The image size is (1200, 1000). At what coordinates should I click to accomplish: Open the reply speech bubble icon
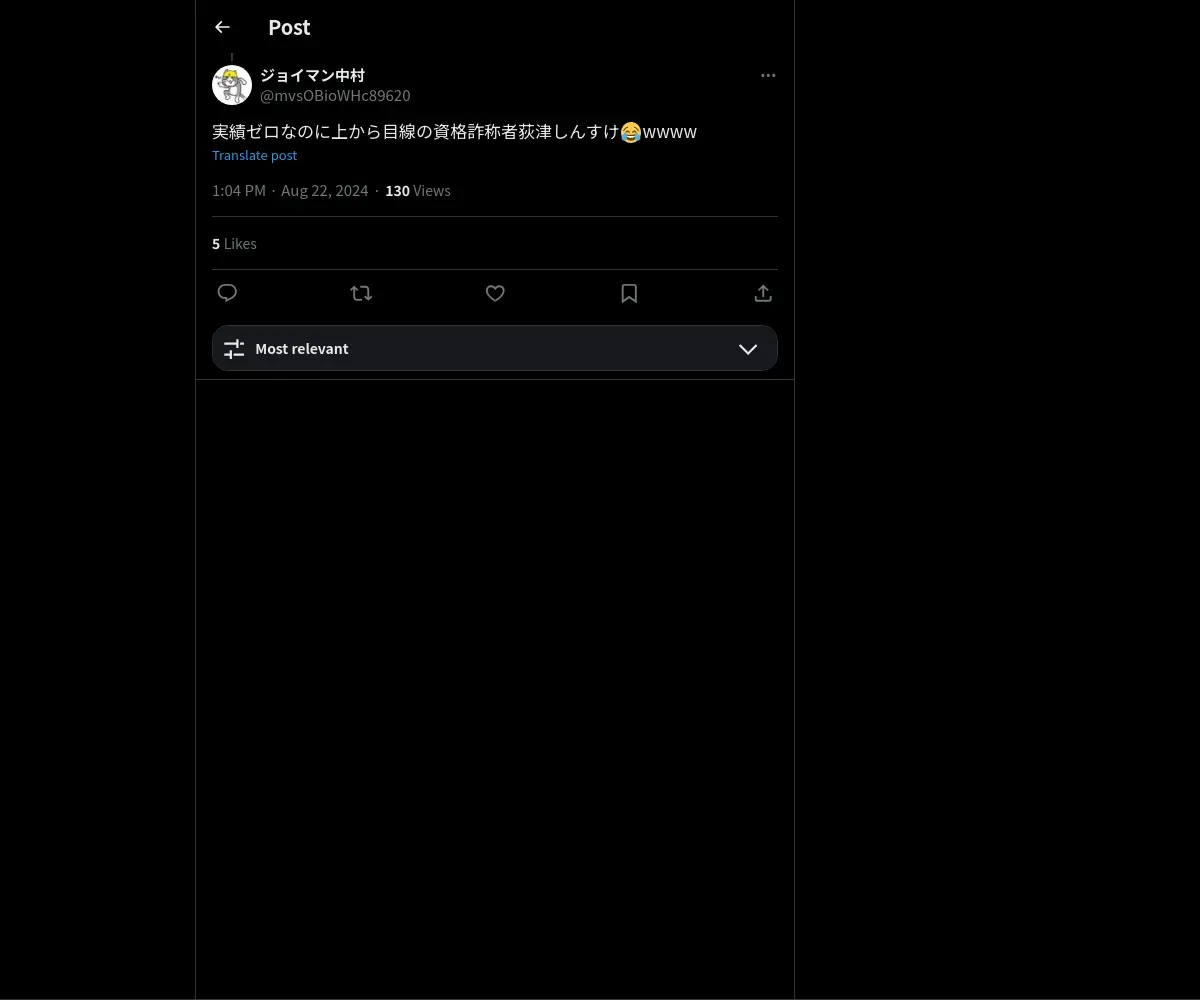227,293
